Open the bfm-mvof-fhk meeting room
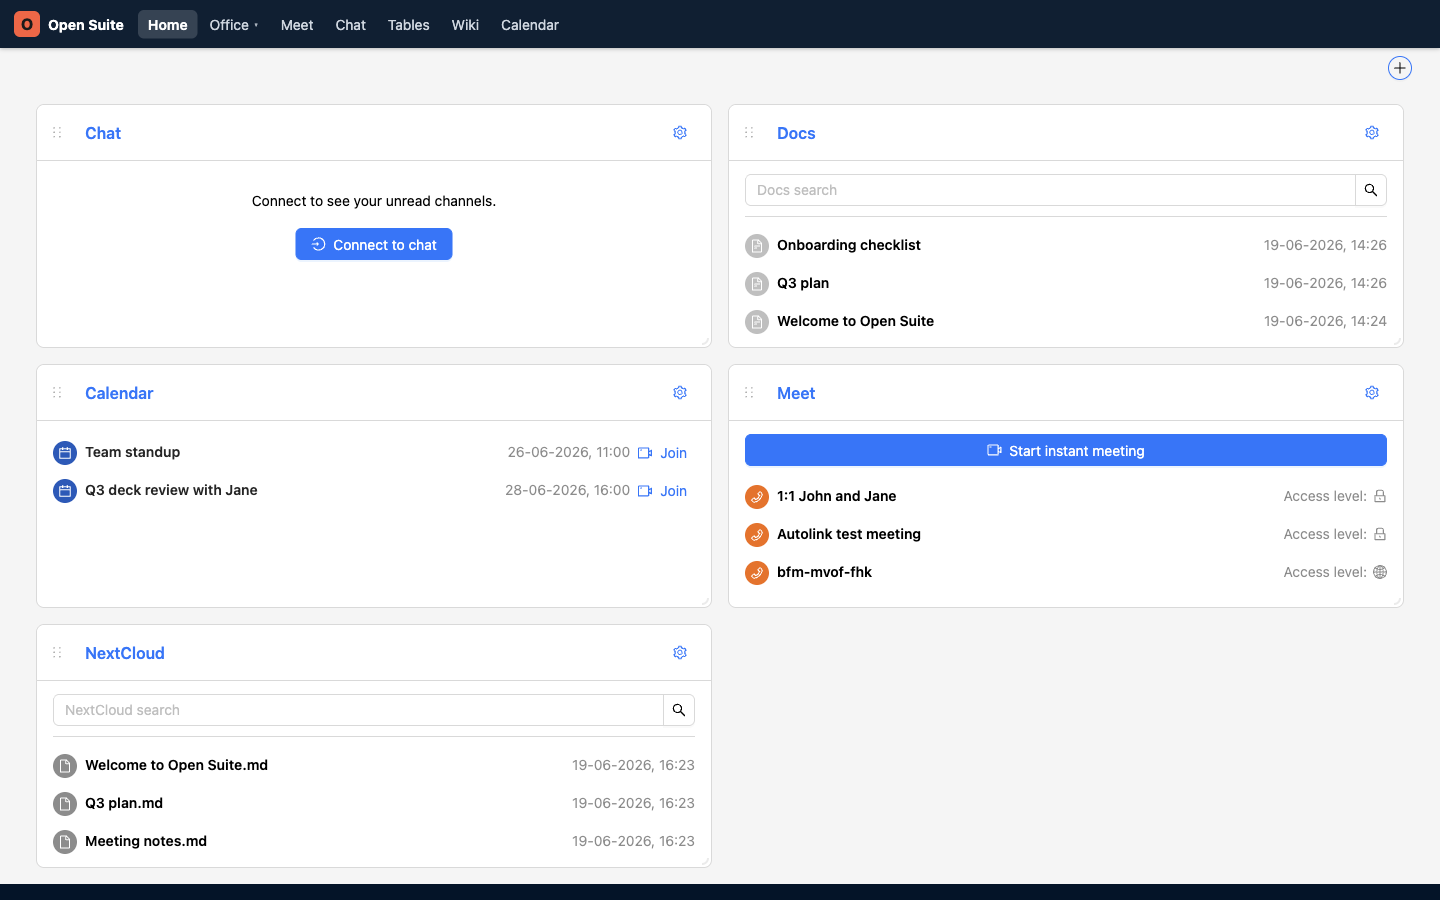This screenshot has height=900, width=1440. pyautogui.click(x=824, y=572)
